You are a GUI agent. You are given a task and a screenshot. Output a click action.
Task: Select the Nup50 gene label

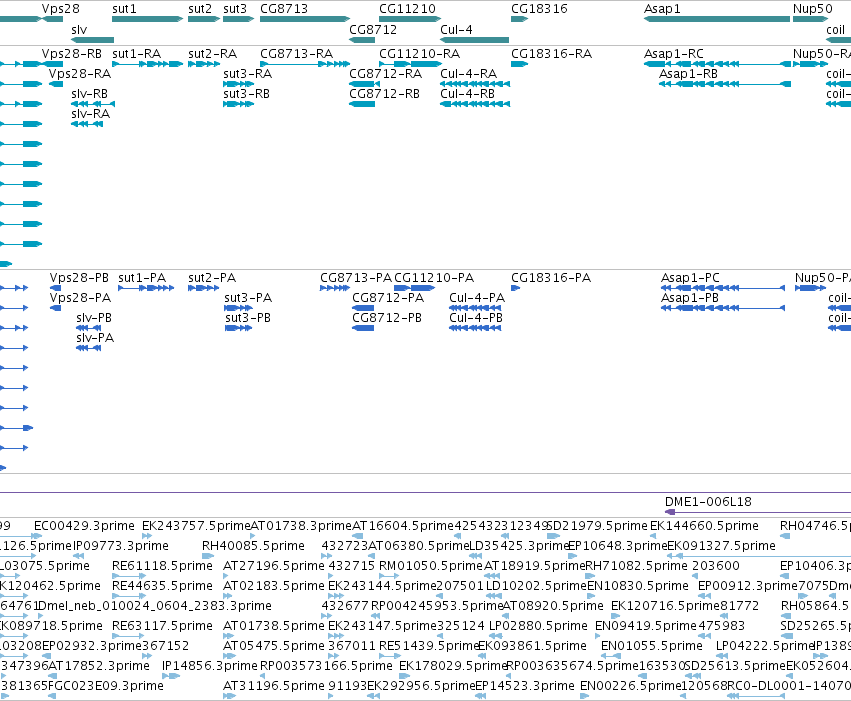[x=812, y=9]
